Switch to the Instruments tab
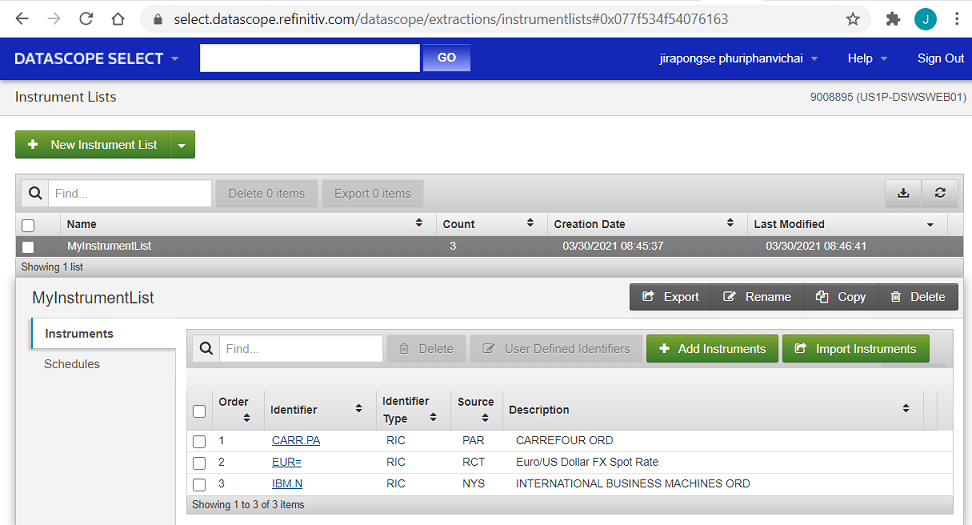 click(x=104, y=333)
